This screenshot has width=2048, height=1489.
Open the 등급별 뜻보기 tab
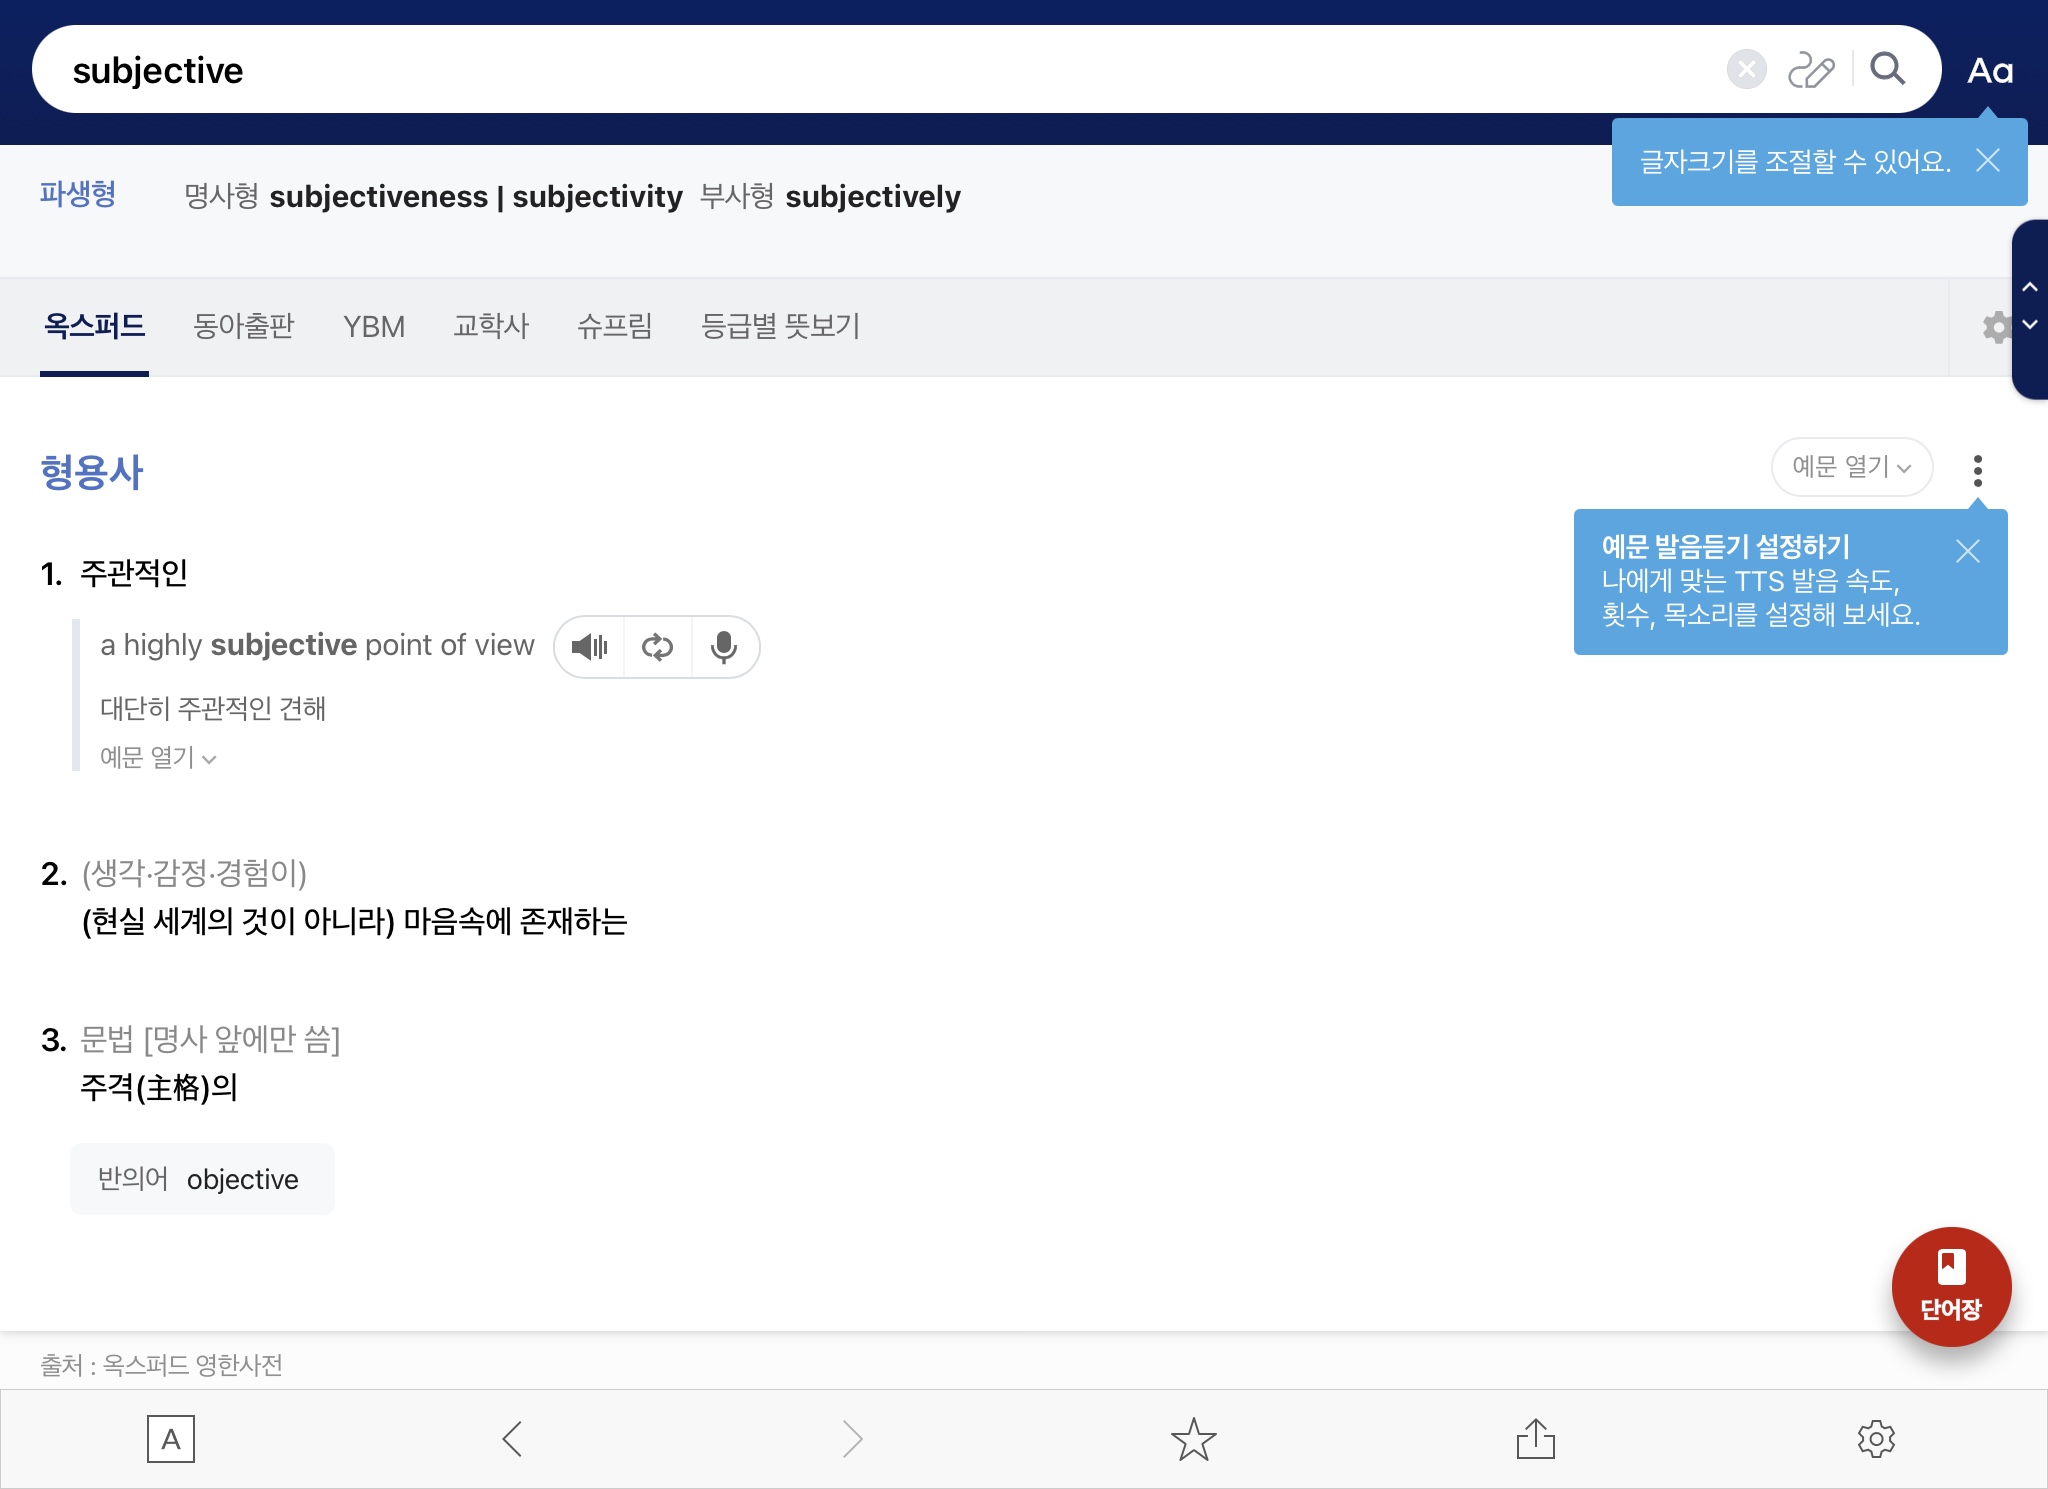coord(780,326)
